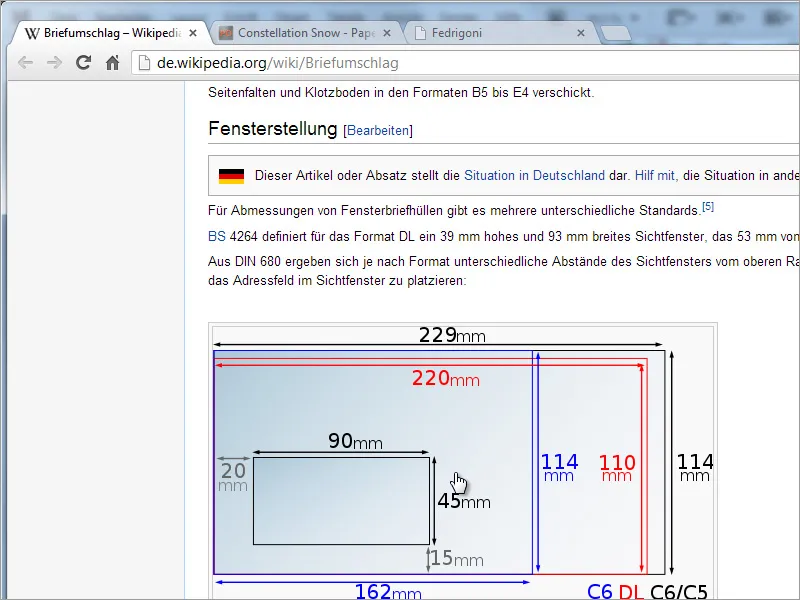Click the Fensterstellung section heading
Image resolution: width=800 pixels, height=600 pixels.
click(x=272, y=129)
